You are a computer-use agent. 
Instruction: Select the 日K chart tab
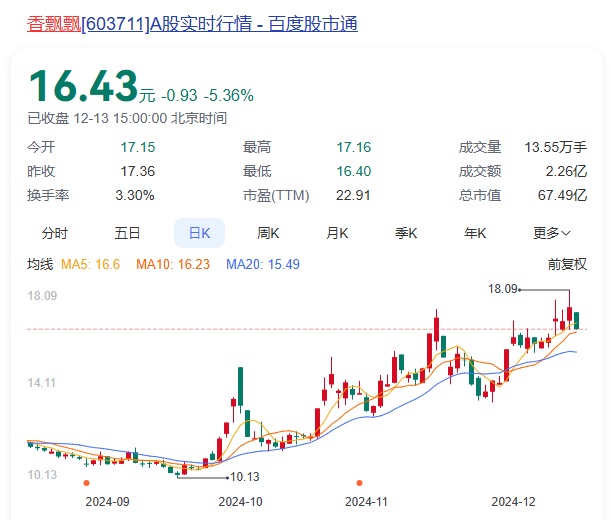tap(199, 233)
